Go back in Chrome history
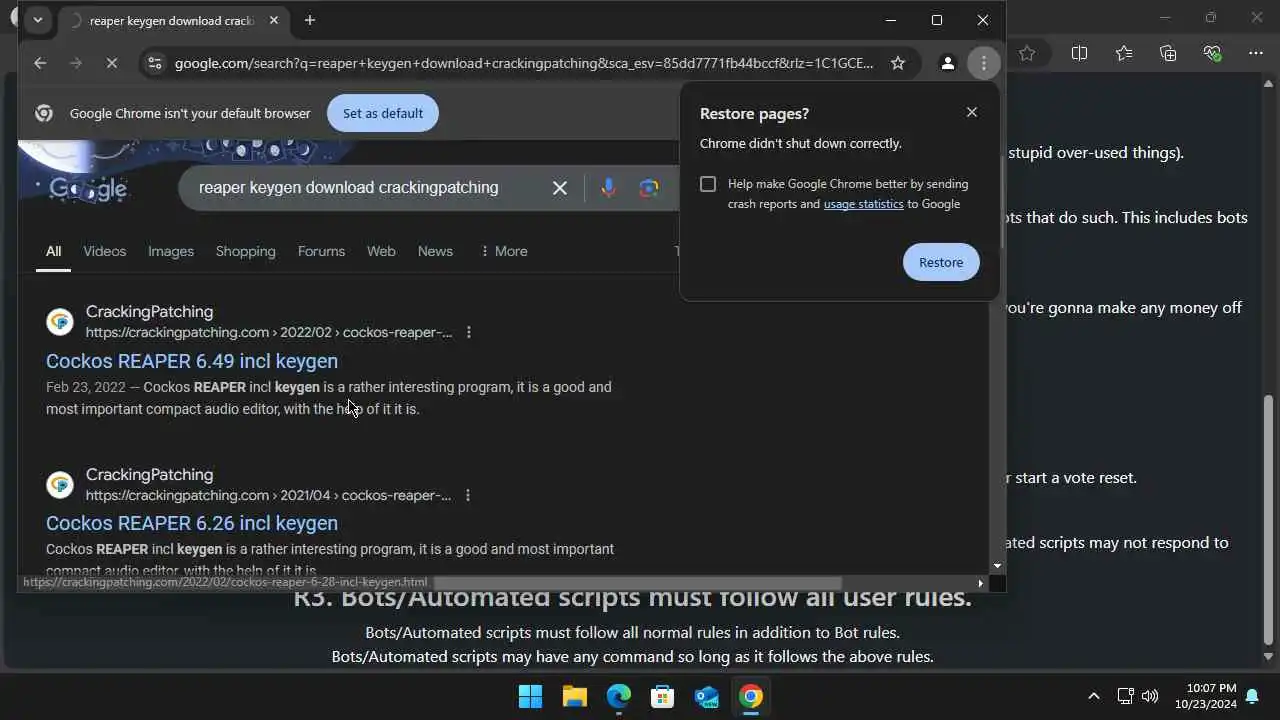1280x720 pixels. [40, 63]
